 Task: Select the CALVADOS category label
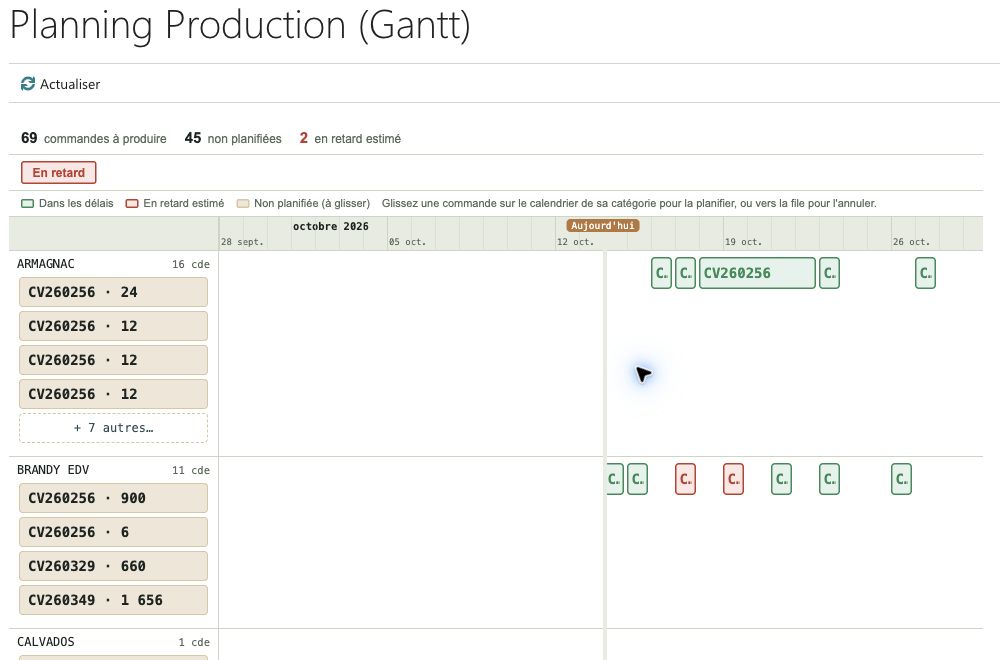pyautogui.click(x=46, y=642)
